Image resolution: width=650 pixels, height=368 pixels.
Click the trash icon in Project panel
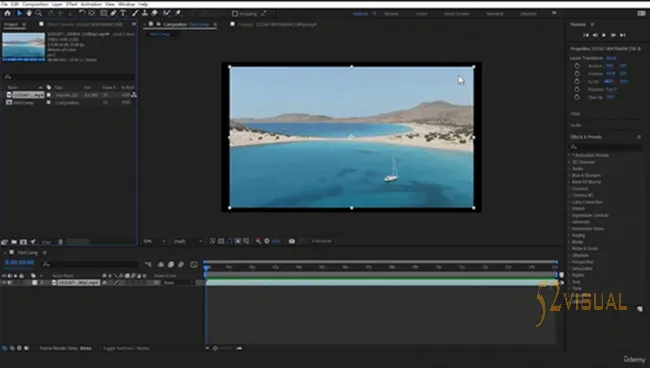61,242
